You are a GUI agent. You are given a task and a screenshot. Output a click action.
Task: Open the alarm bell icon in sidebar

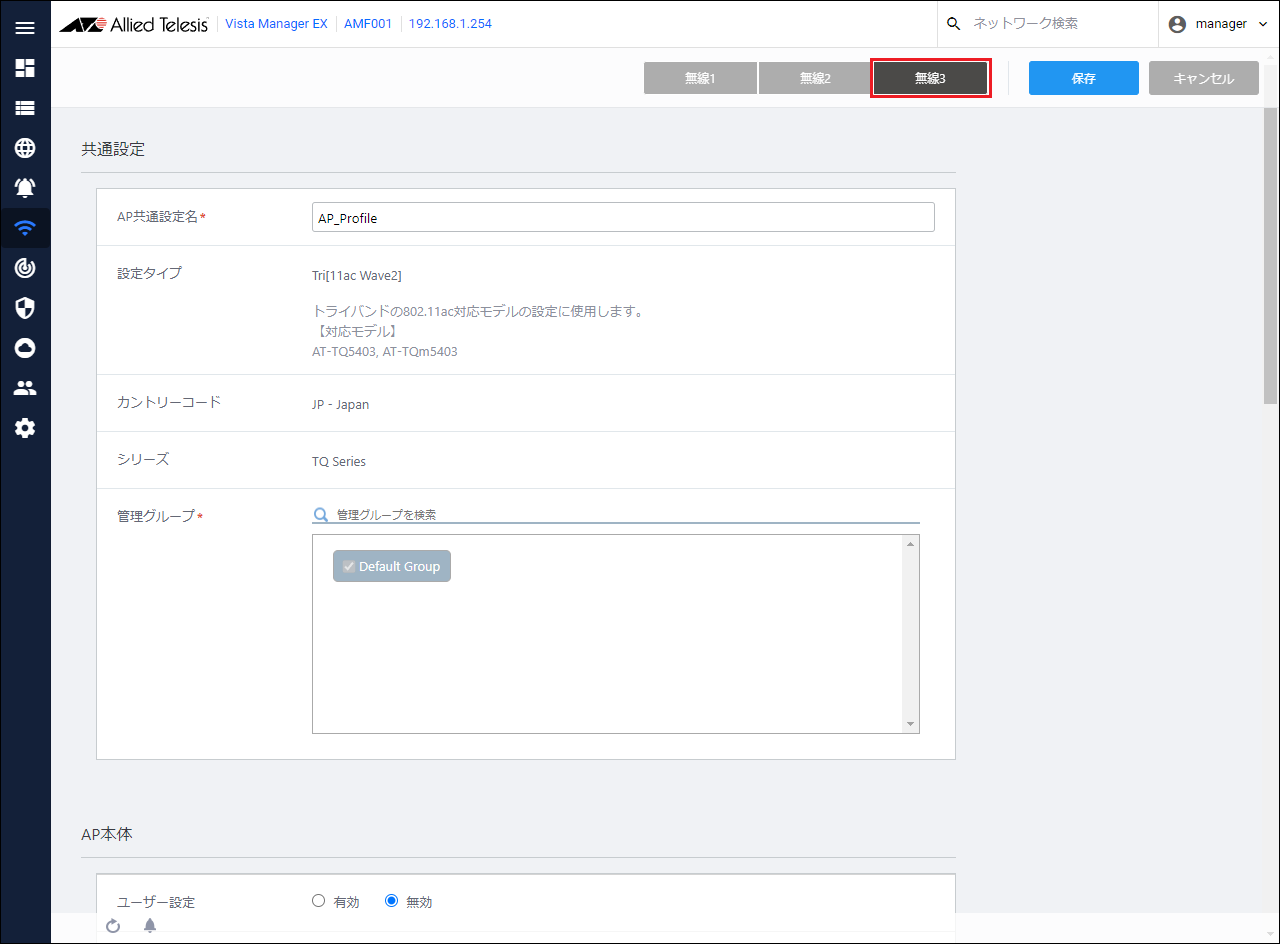(x=25, y=188)
